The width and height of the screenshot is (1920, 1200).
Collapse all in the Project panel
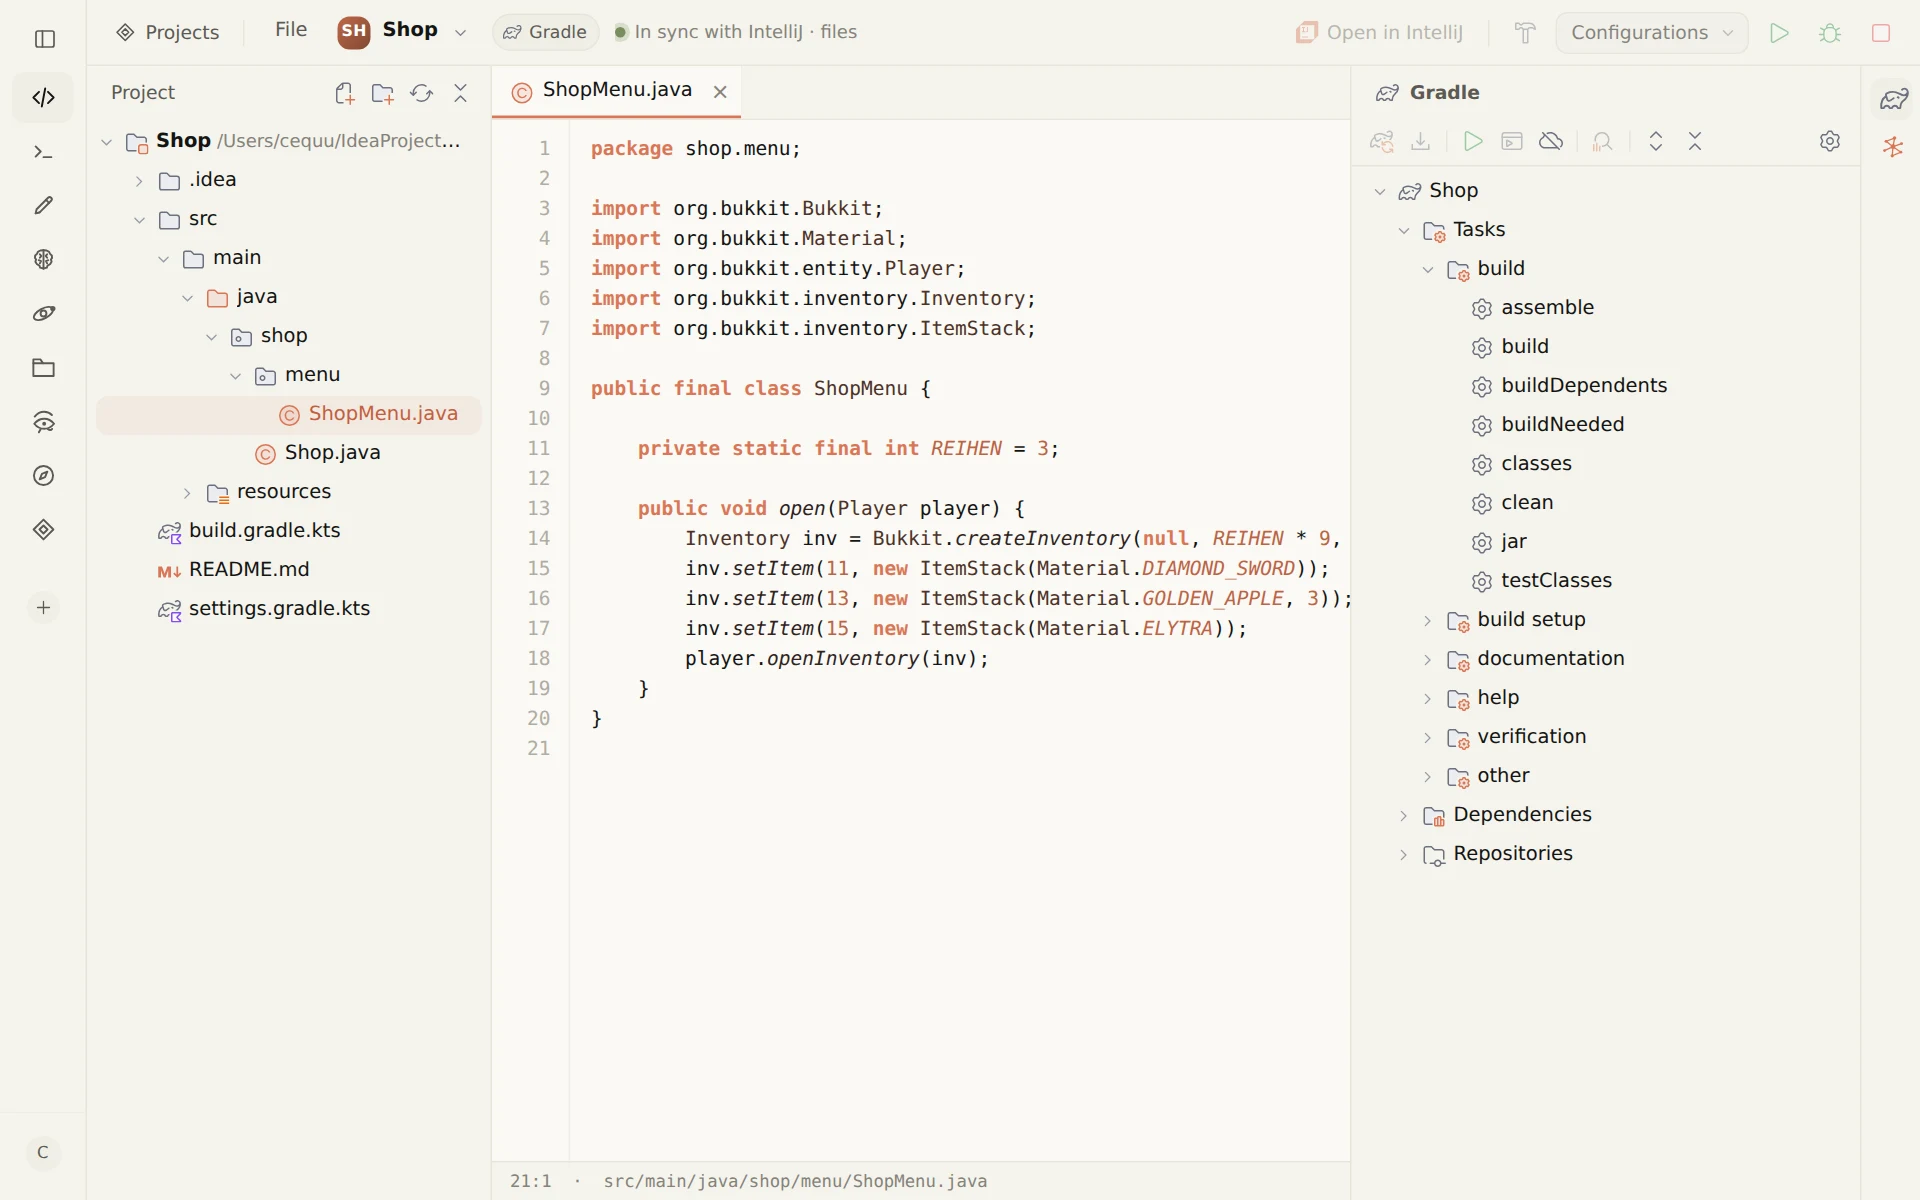[460, 93]
